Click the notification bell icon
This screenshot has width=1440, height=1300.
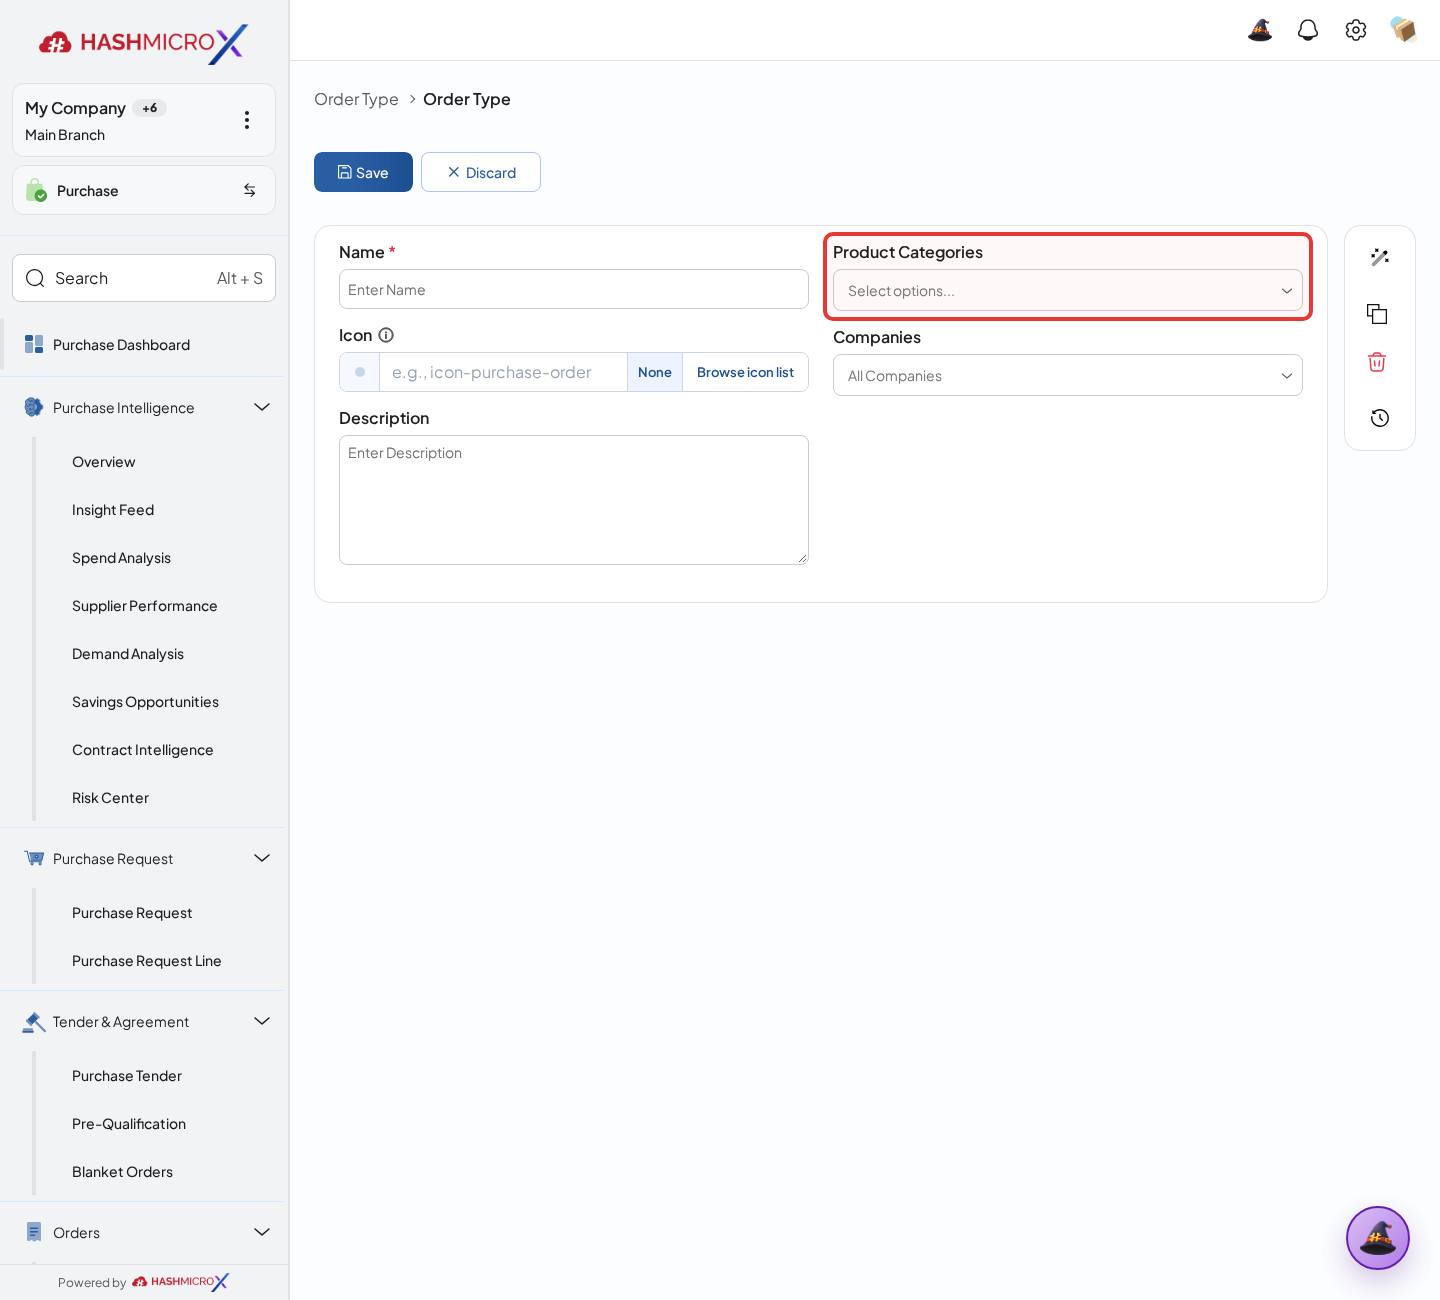pyautogui.click(x=1308, y=30)
